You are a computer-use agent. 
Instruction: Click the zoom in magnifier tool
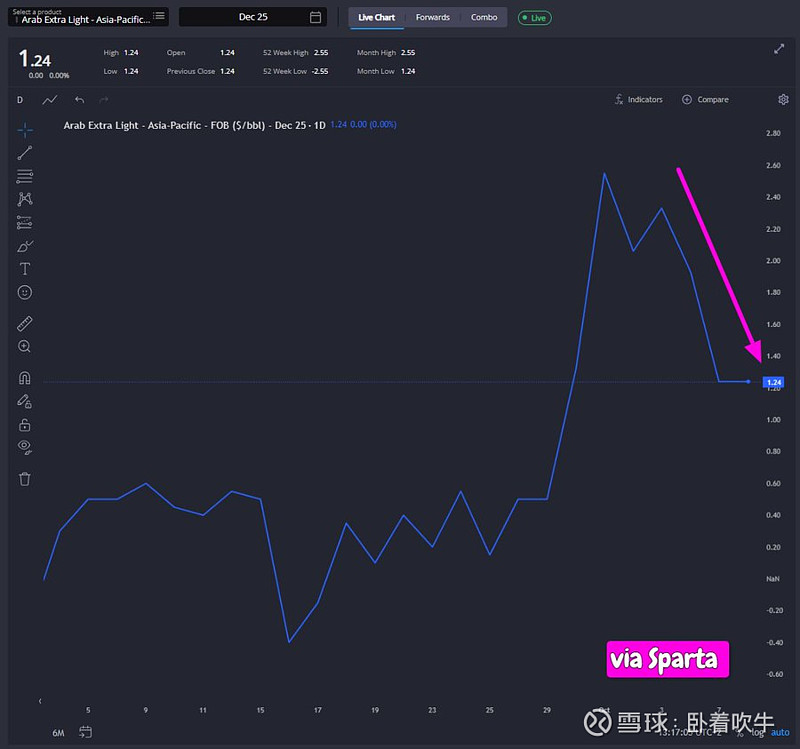point(25,346)
